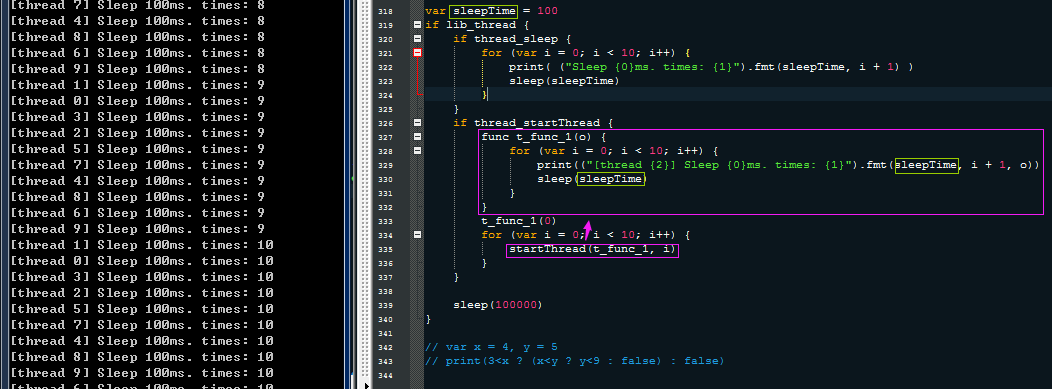This screenshot has width=1052, height=389.
Task: Collapse the 'if thread_sleep' fold on line 320
Action: pos(417,39)
